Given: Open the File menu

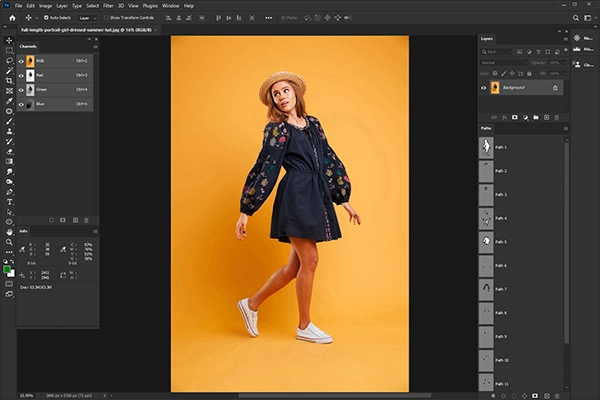Looking at the screenshot, I should click(x=18, y=6).
